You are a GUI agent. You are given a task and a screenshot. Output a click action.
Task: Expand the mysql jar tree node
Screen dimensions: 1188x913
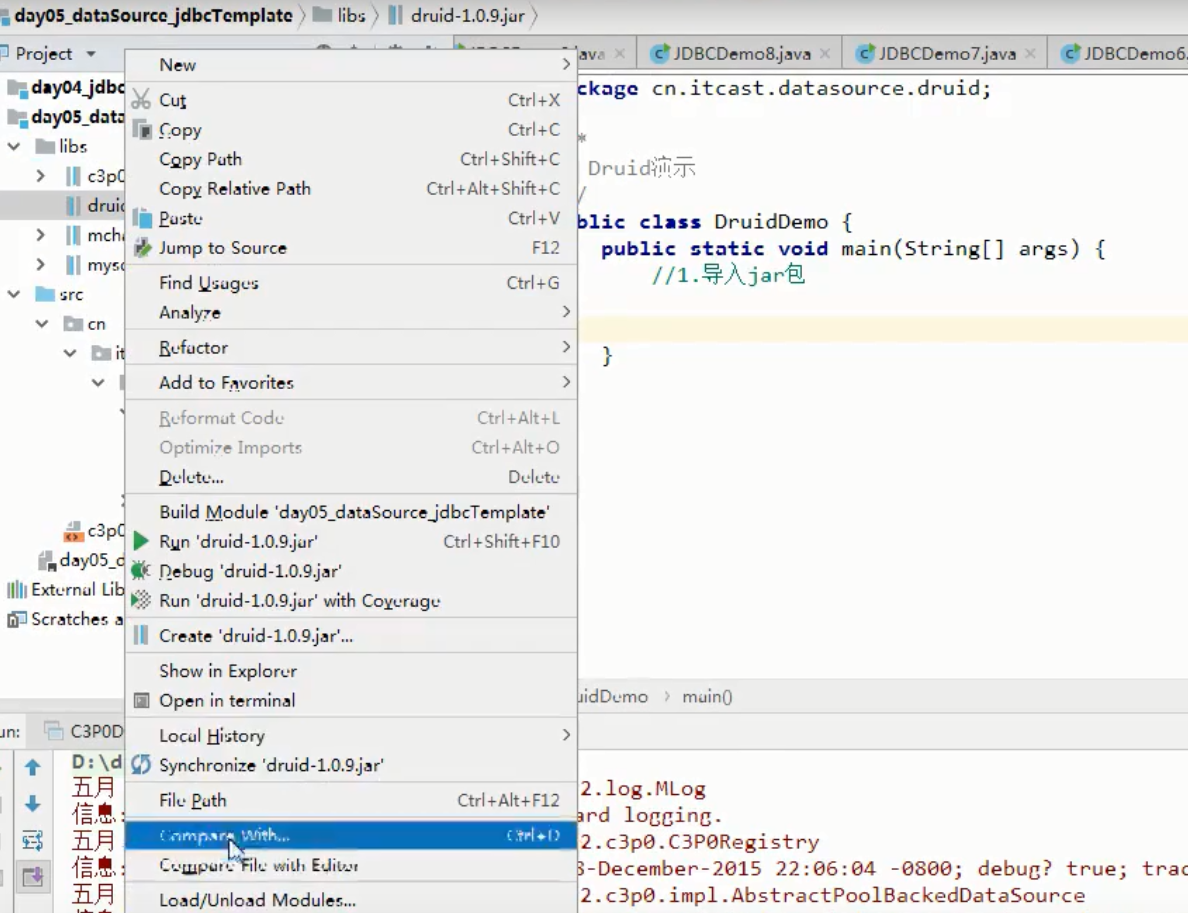click(x=41, y=264)
